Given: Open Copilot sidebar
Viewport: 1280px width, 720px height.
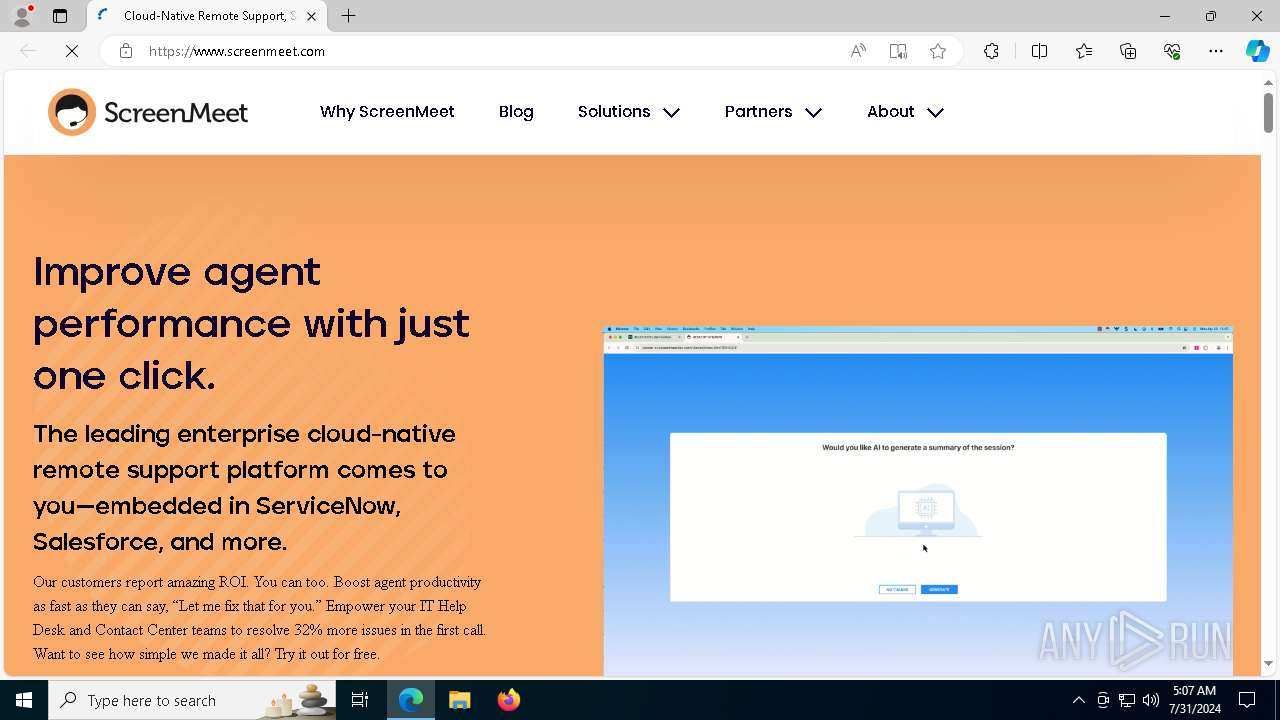Looking at the screenshot, I should pyautogui.click(x=1257, y=51).
